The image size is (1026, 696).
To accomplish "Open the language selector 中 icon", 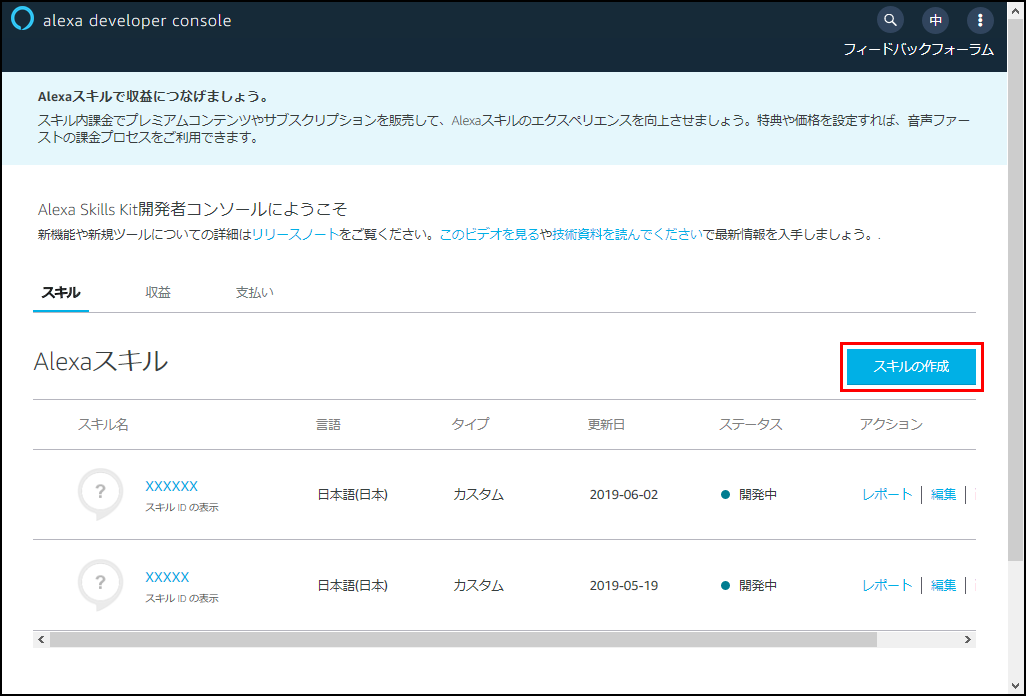I will (x=935, y=19).
